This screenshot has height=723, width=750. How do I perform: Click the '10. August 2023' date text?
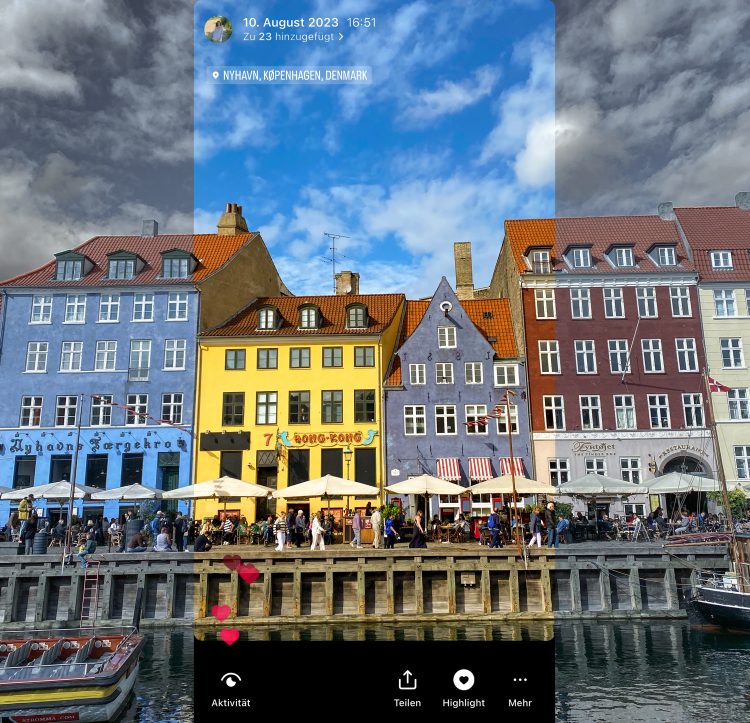click(290, 22)
